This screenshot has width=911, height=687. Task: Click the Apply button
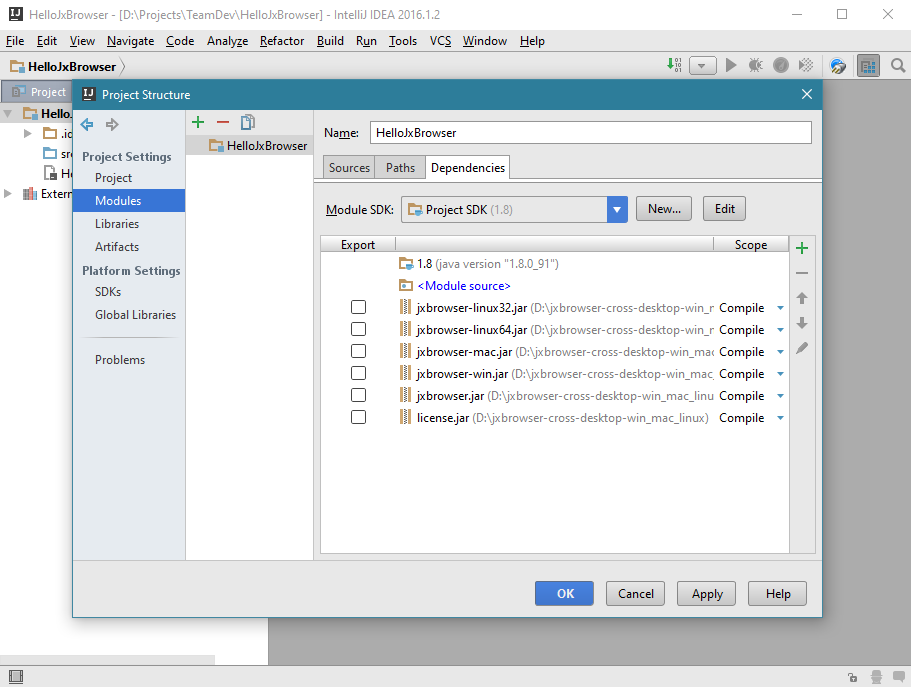coord(706,593)
